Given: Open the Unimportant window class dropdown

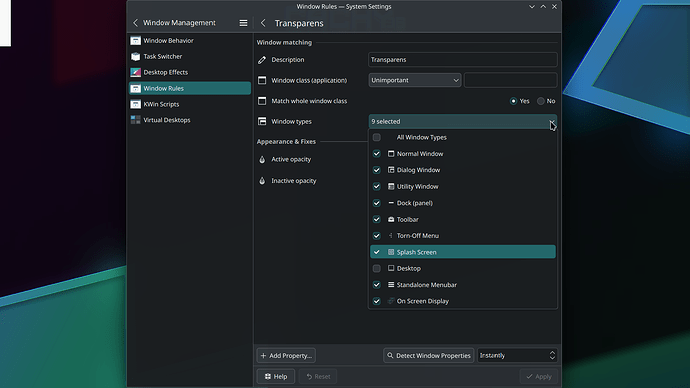Looking at the screenshot, I should pos(415,80).
